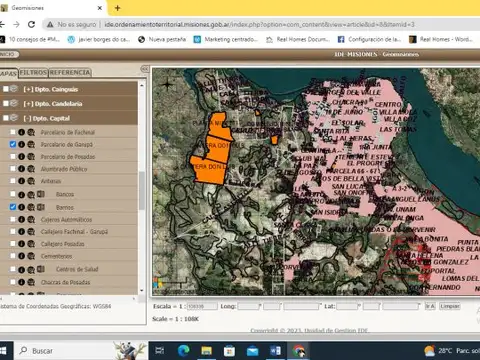
Task: Collapse the side panel with double arrow
Action: [x=145, y=69]
